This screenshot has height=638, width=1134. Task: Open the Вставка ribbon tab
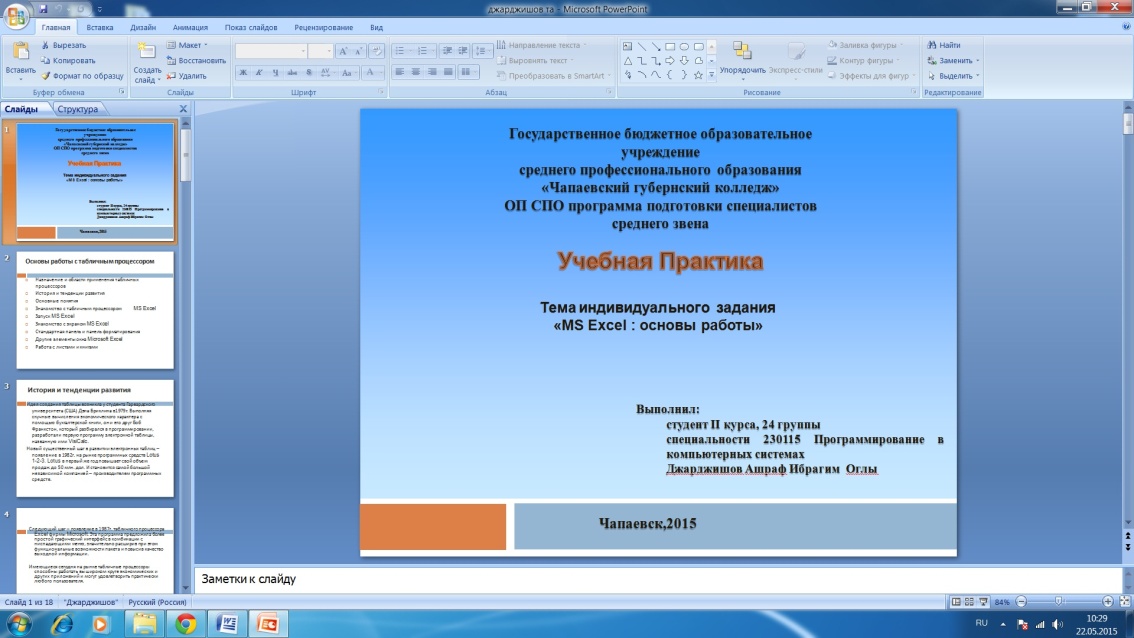100,27
